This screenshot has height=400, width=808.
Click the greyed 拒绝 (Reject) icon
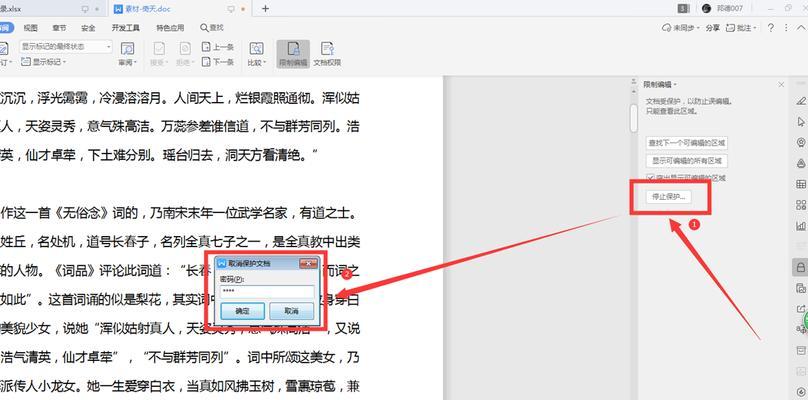click(x=185, y=48)
